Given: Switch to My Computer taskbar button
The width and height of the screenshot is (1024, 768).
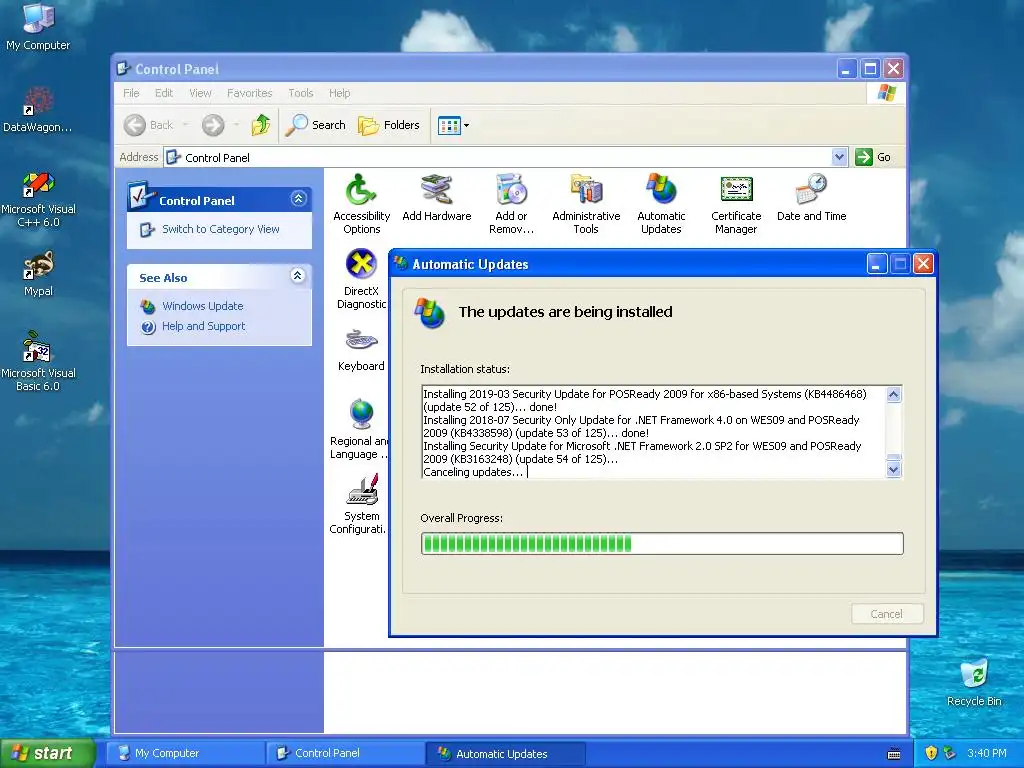Looking at the screenshot, I should [x=184, y=753].
